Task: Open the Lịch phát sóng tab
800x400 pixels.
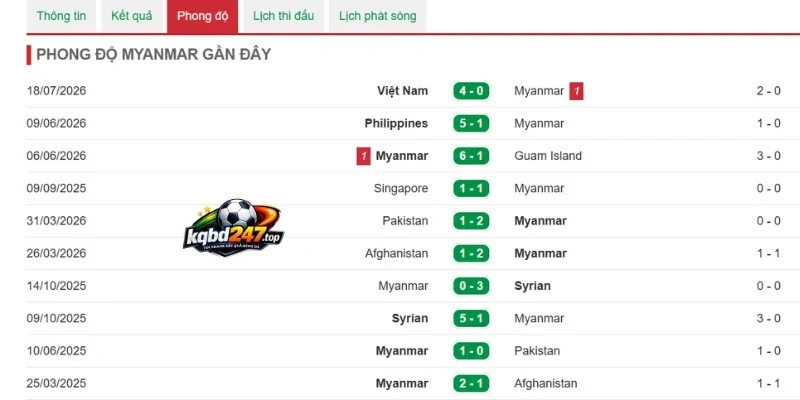Action: pyautogui.click(x=378, y=16)
